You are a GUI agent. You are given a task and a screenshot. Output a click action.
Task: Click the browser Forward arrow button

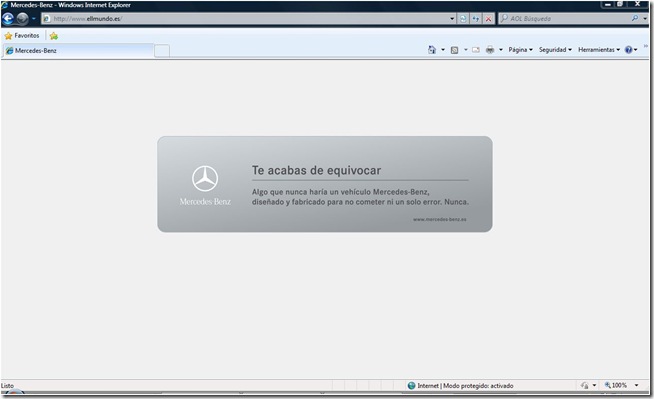(23, 19)
